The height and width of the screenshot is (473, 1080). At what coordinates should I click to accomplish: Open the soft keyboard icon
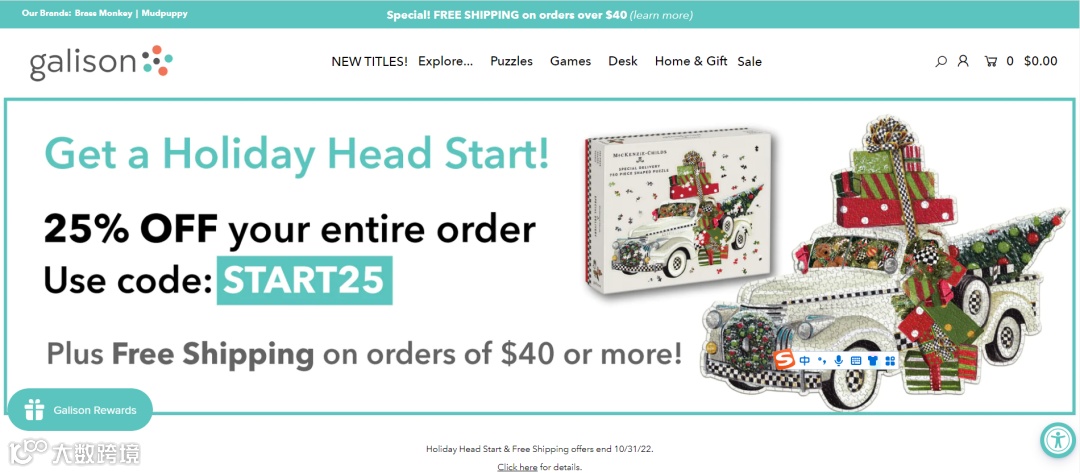click(856, 360)
